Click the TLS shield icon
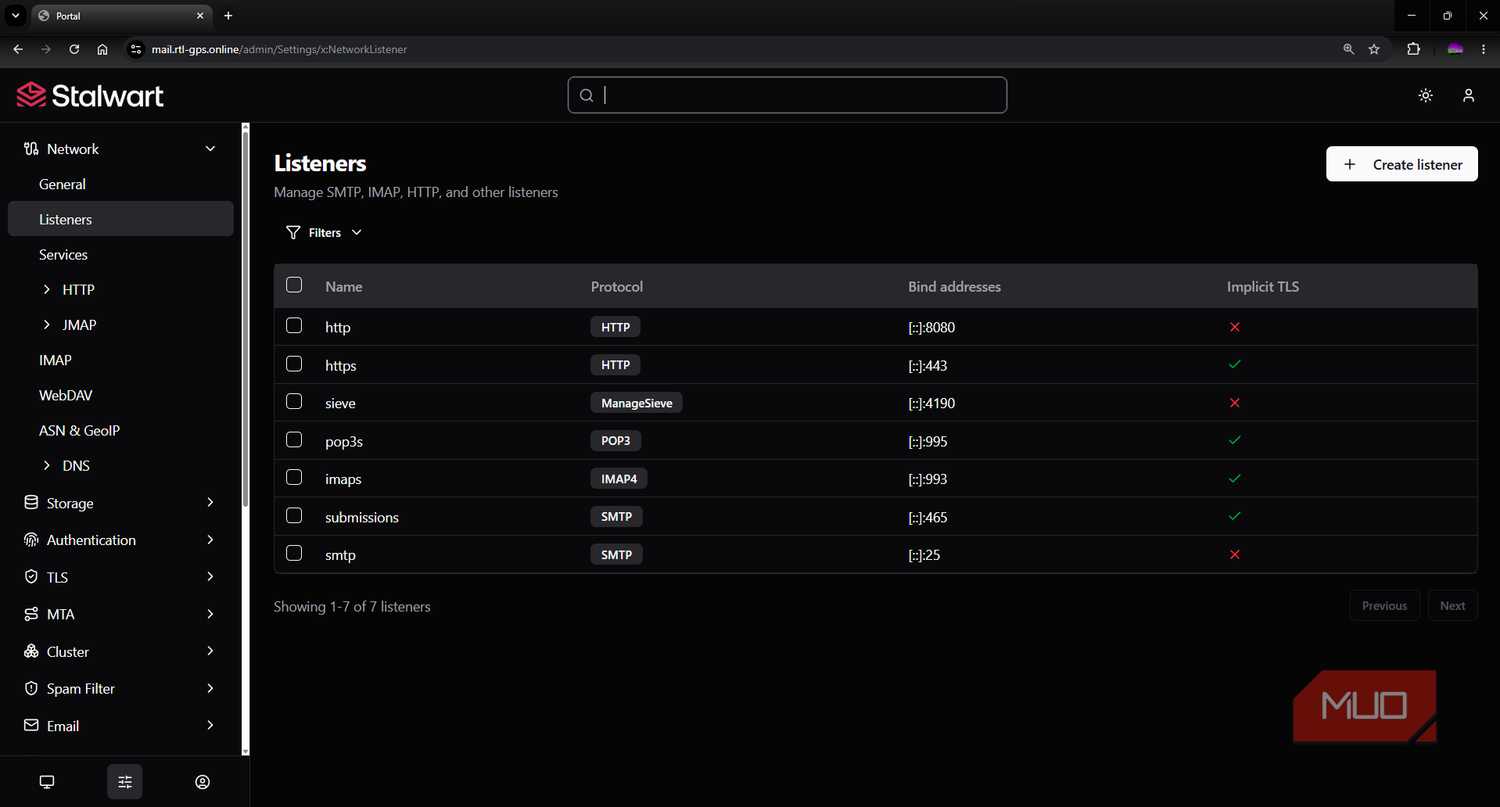1500x807 pixels. [31, 577]
